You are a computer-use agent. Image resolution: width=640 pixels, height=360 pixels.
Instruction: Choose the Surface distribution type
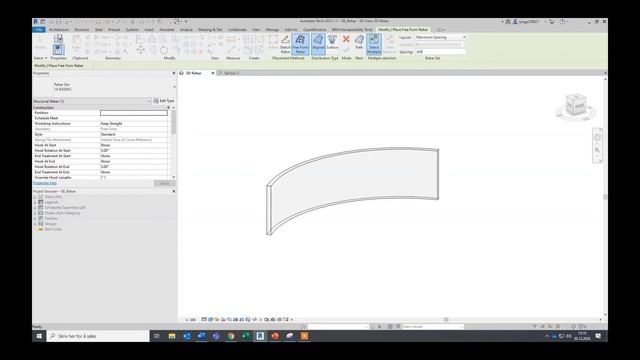[332, 42]
